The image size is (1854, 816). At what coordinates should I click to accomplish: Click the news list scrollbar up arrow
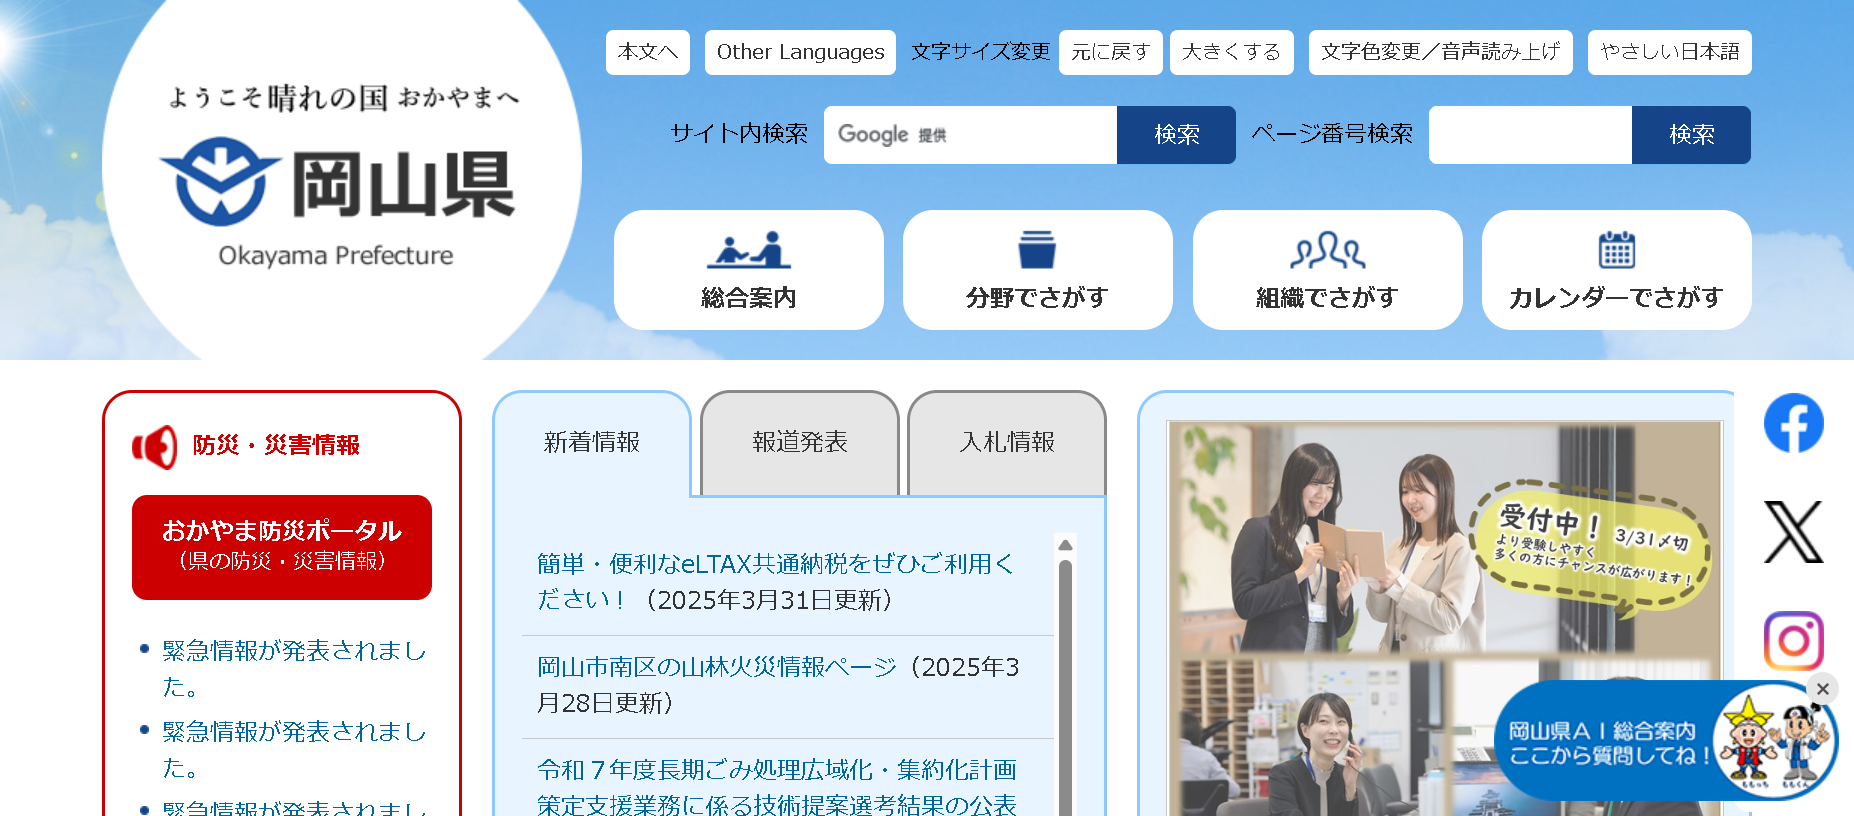click(x=1065, y=545)
